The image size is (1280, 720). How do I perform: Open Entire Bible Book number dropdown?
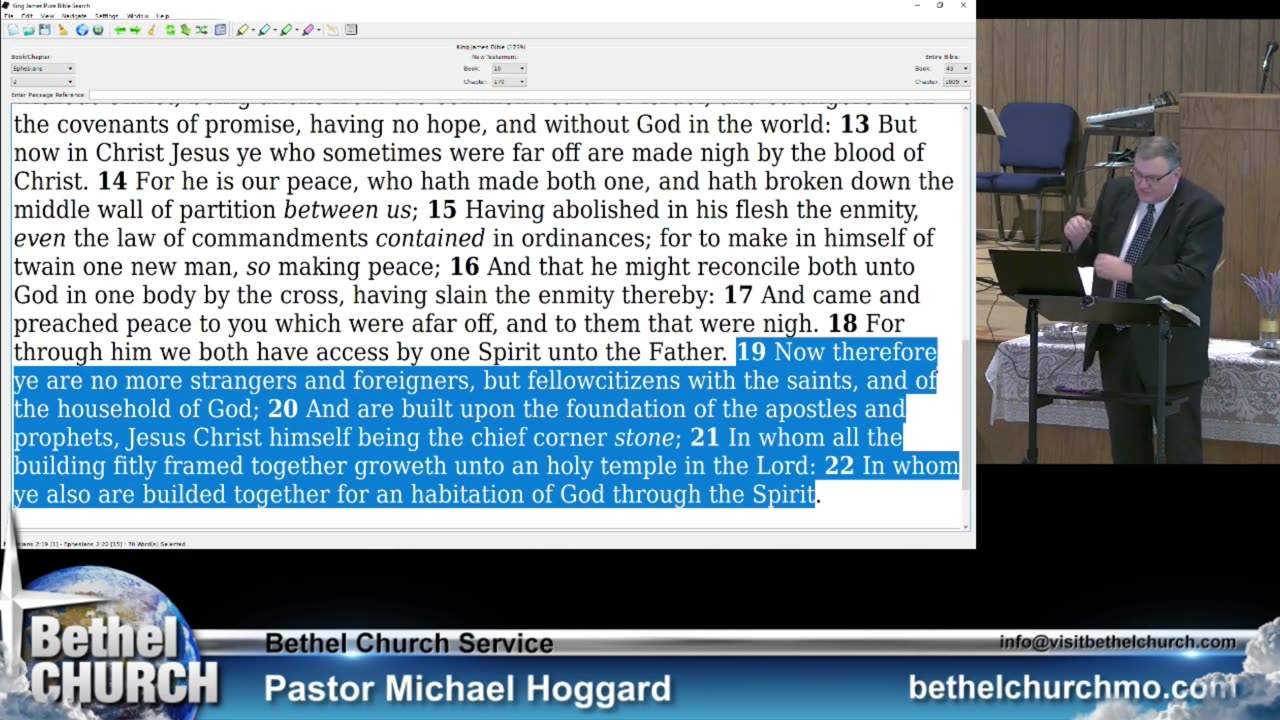pos(956,68)
